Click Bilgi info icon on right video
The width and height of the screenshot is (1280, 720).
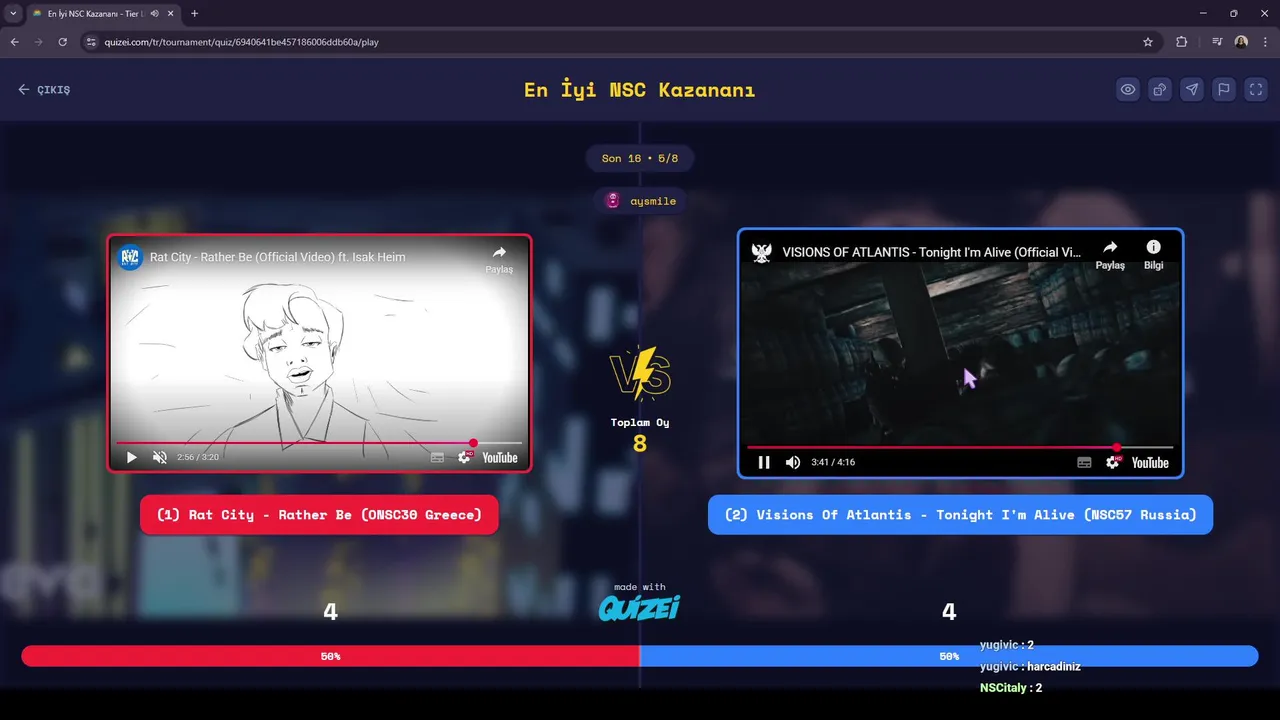pos(1153,254)
